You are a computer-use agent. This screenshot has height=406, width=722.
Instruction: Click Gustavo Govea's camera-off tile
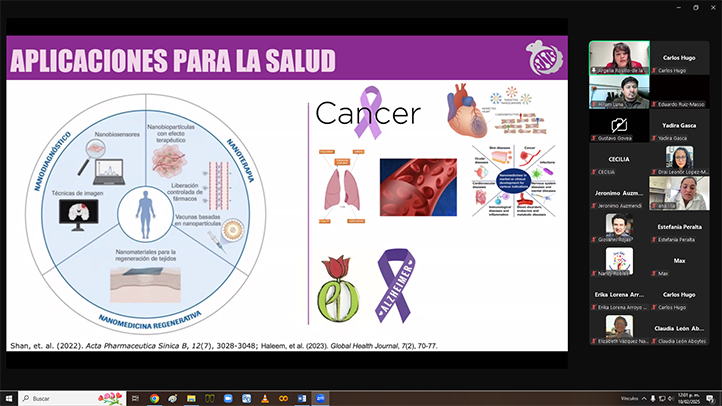pyautogui.click(x=619, y=125)
